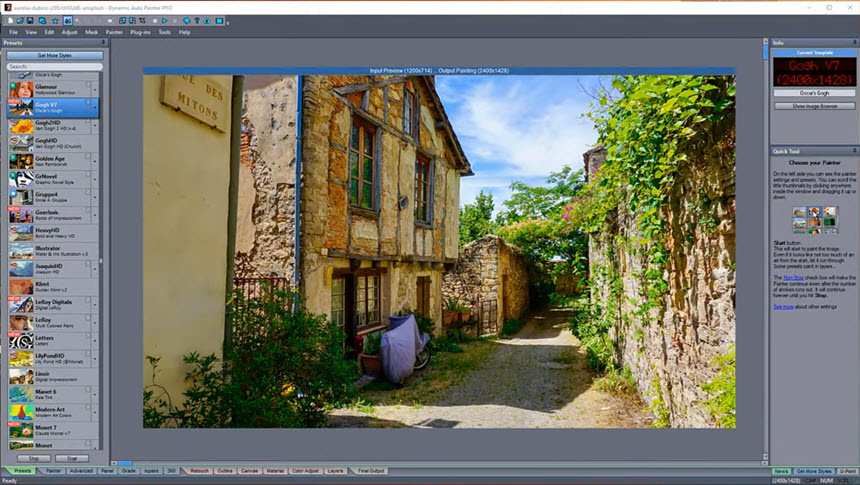Click the monitor preview icon in toolbar

click(x=219, y=20)
